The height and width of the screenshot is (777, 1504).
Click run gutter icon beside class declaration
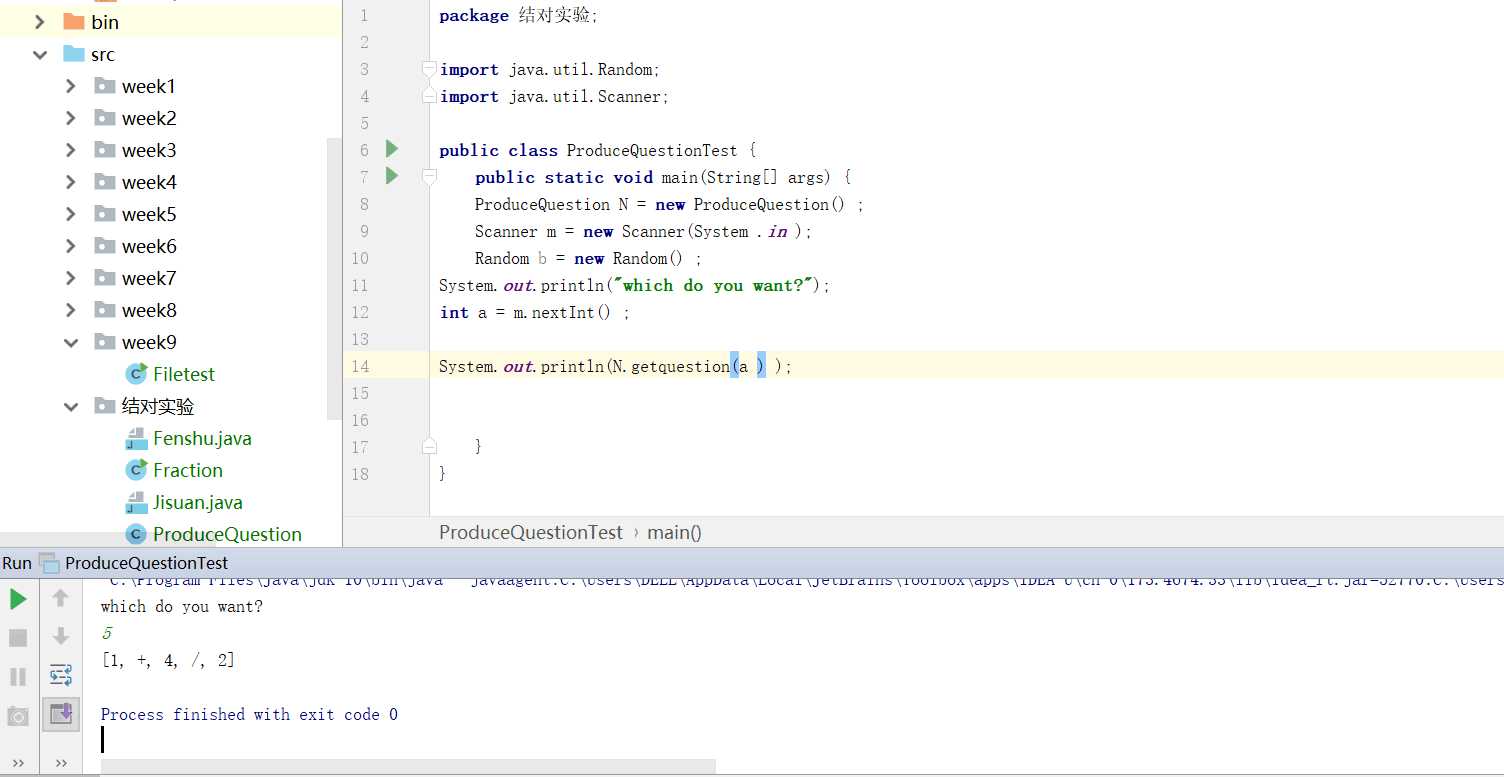392,149
